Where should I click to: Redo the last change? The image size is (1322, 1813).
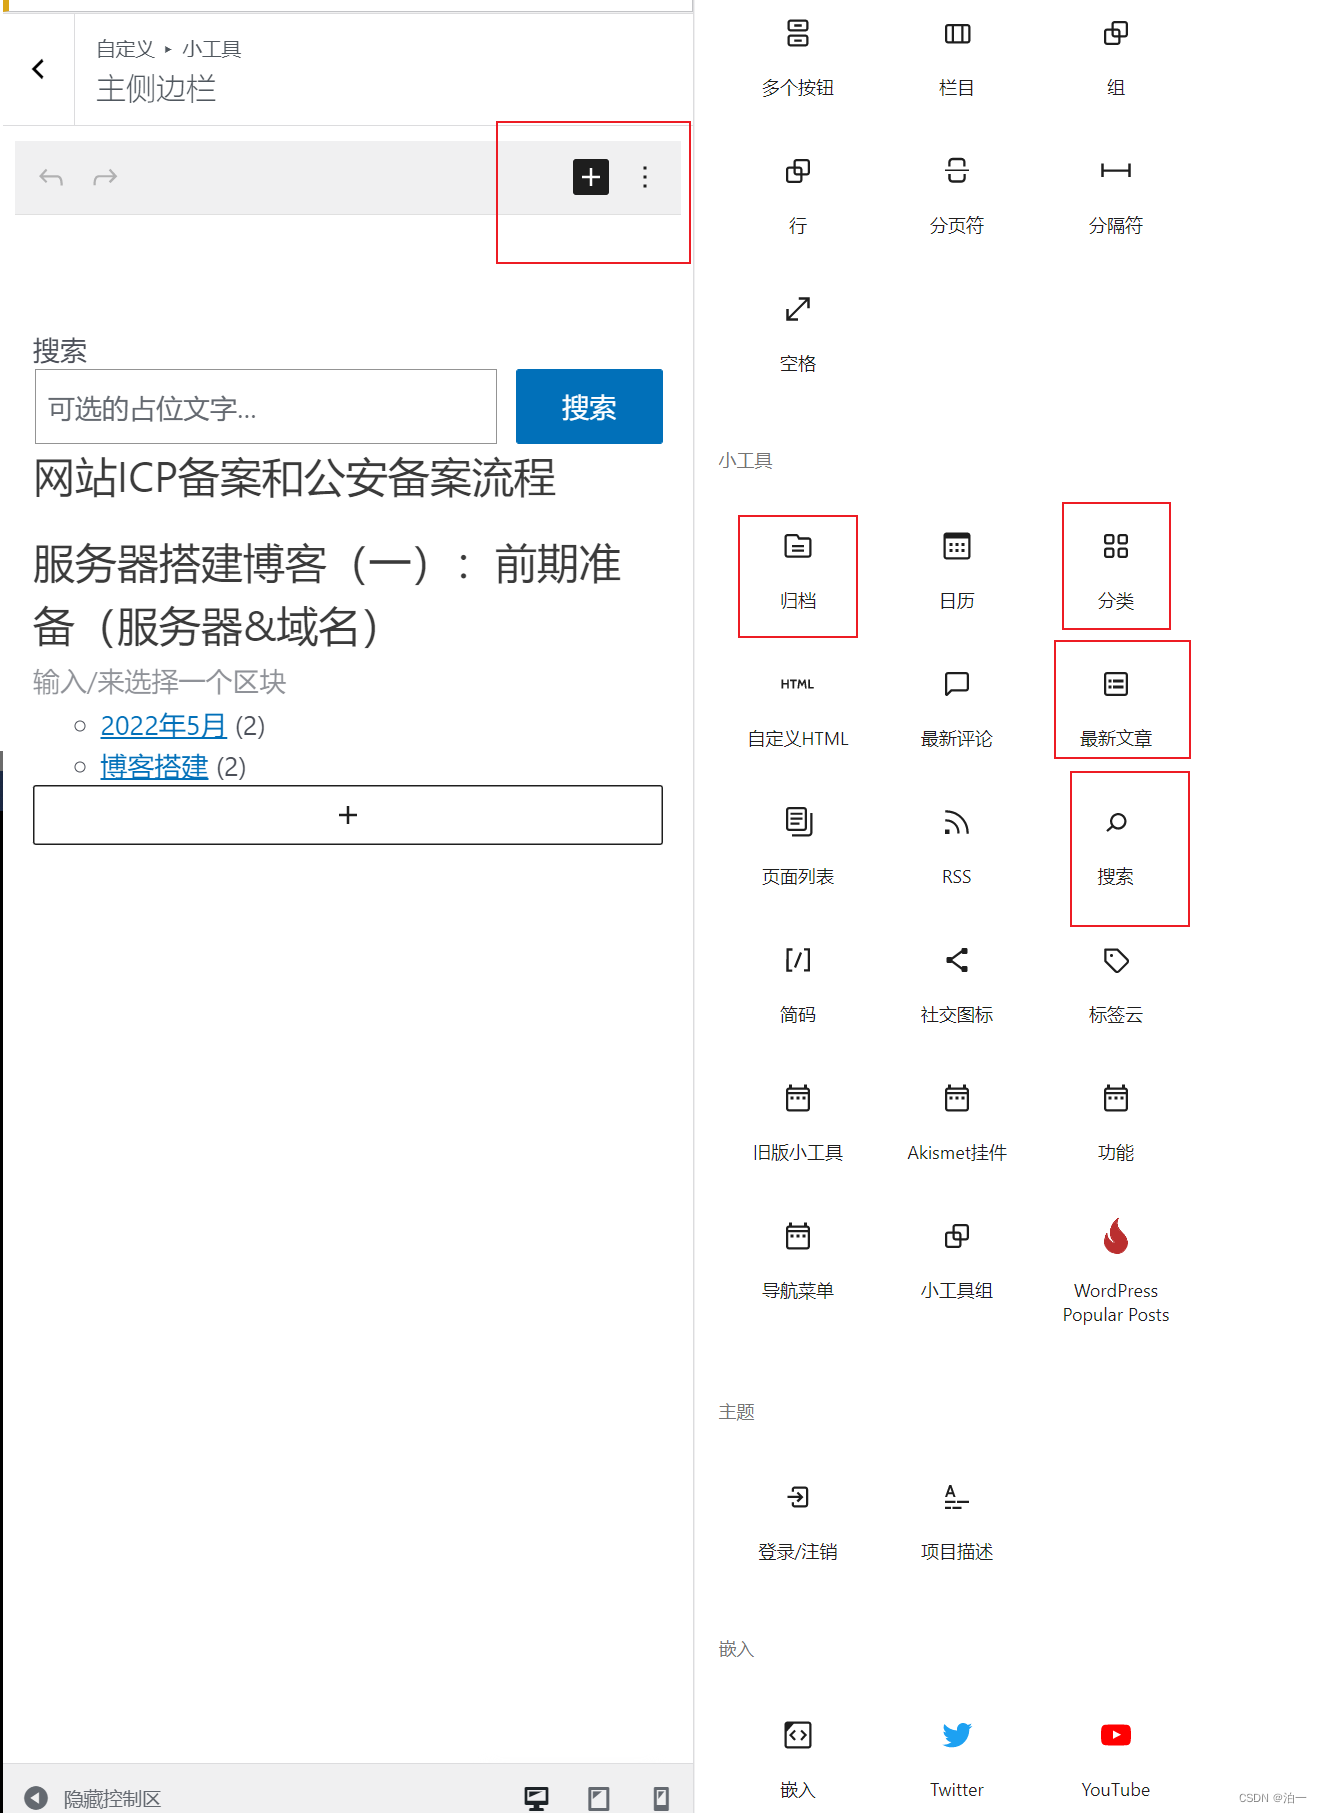pyautogui.click(x=105, y=177)
